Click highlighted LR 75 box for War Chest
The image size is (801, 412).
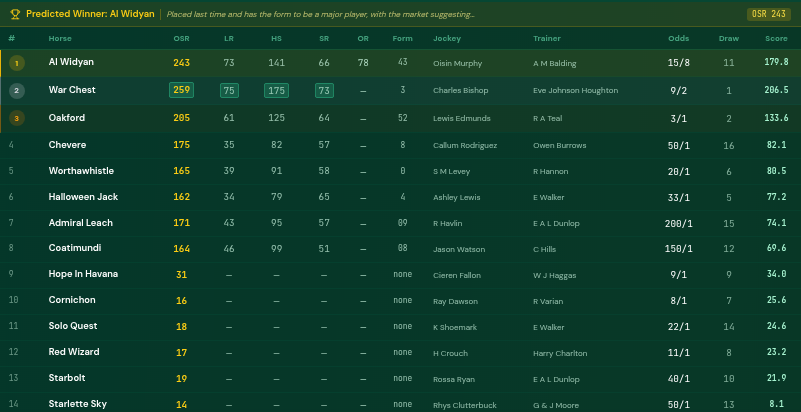click(x=229, y=90)
